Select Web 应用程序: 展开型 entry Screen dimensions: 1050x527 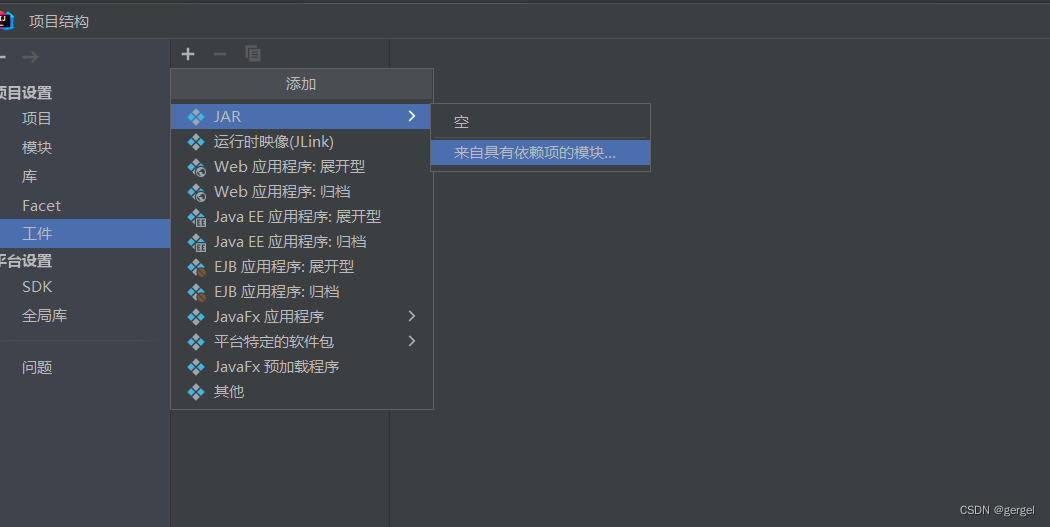click(x=301, y=167)
